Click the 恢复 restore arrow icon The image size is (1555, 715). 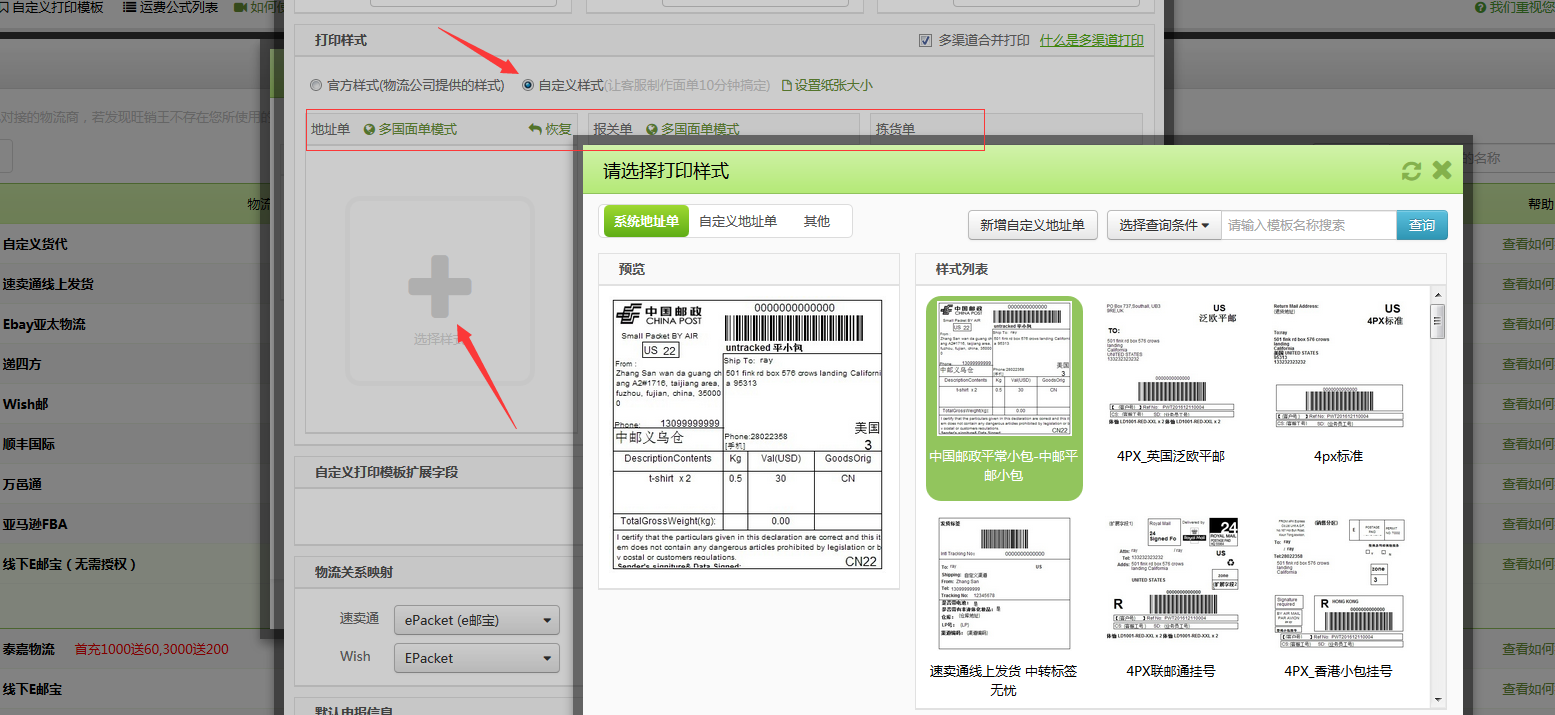[535, 129]
